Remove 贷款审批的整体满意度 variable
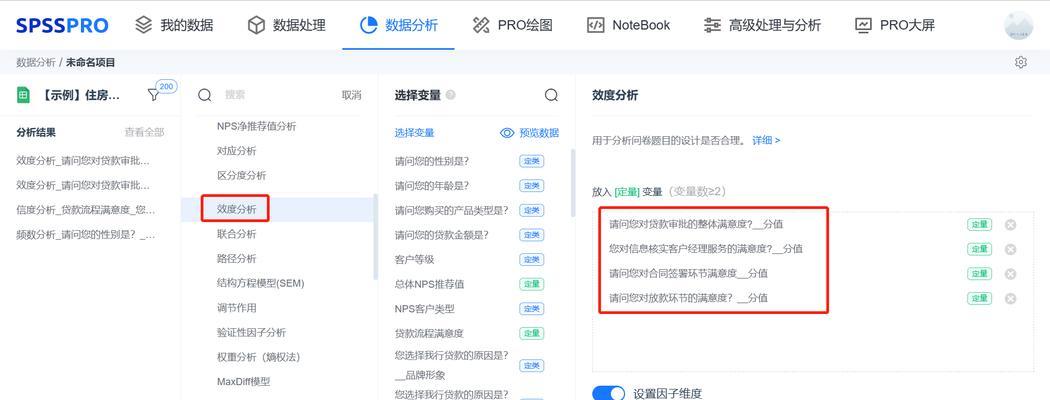Screen dimensions: 1050x400 (x=1010, y=224)
